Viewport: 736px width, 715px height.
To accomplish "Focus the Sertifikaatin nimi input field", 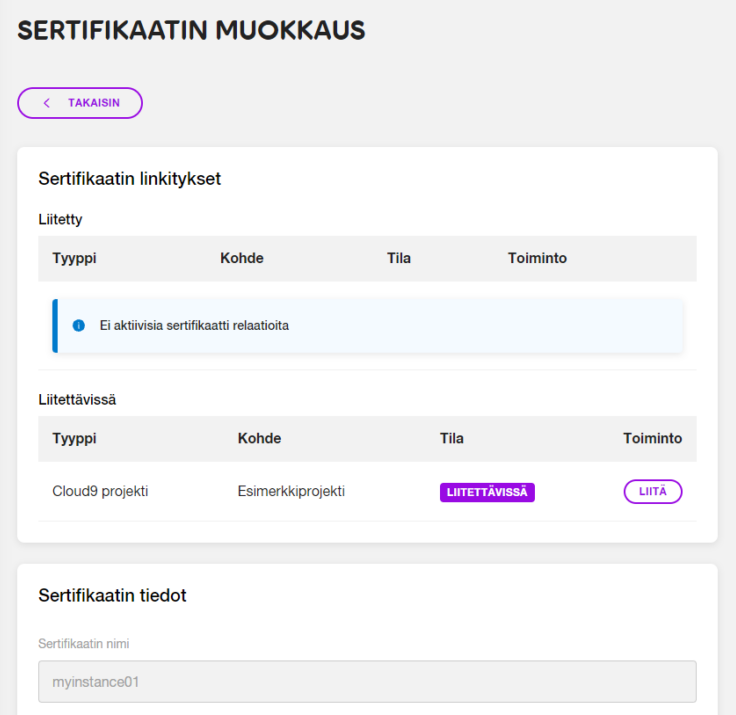I will (367, 682).
